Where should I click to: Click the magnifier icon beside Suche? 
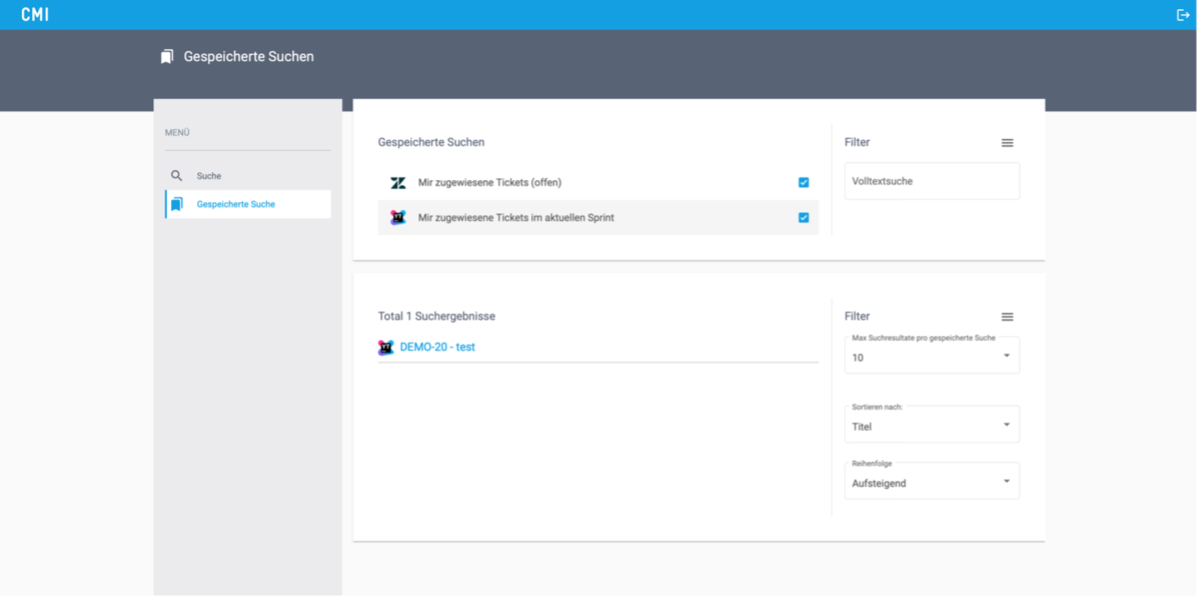point(177,176)
